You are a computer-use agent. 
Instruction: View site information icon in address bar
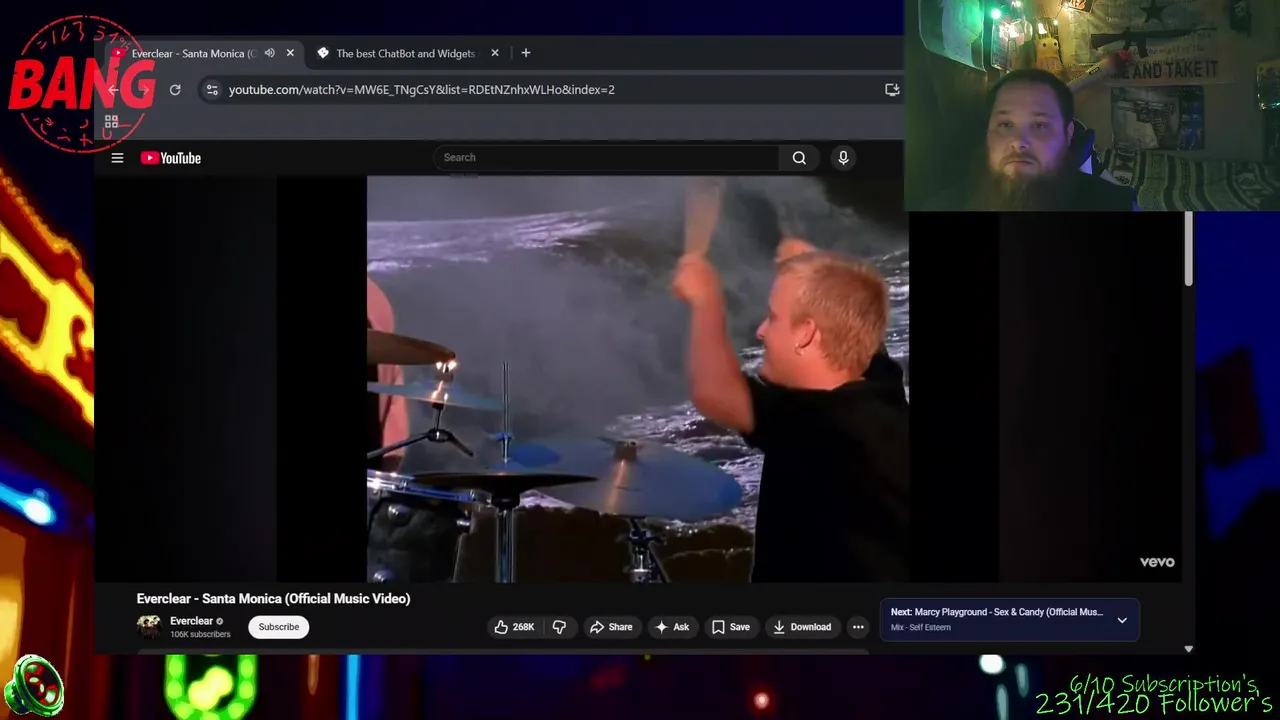click(211, 90)
